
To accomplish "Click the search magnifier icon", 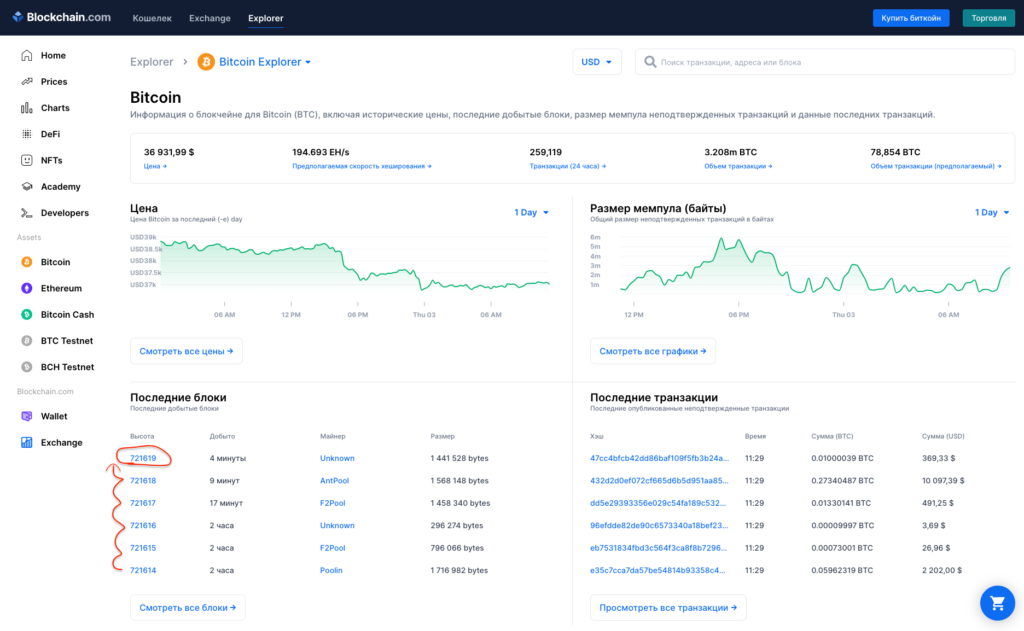I will tap(650, 62).
